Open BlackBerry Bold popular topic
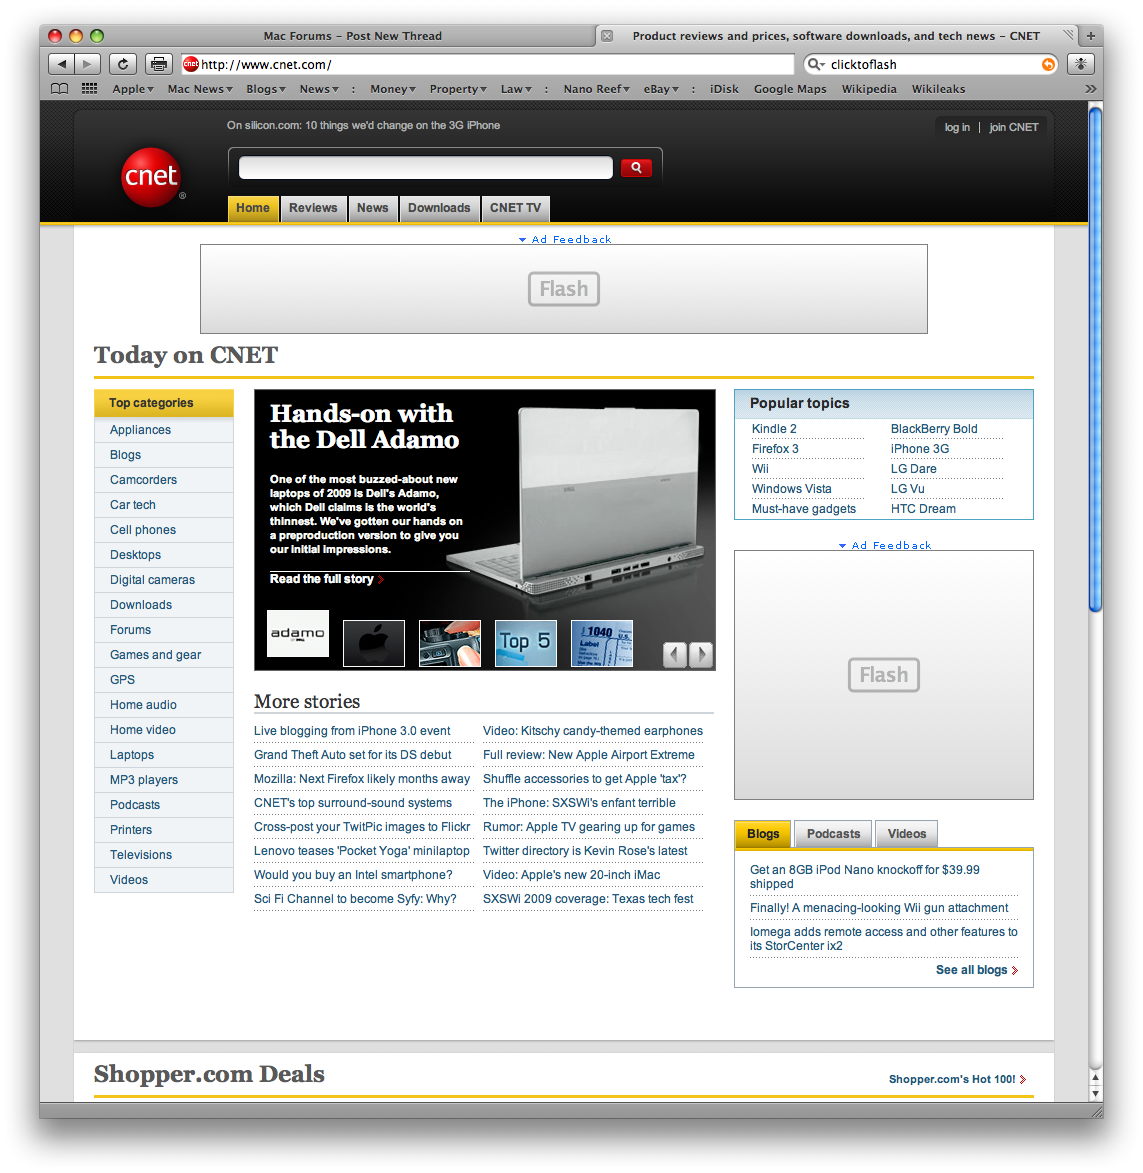This screenshot has height=1173, width=1143. click(x=934, y=429)
